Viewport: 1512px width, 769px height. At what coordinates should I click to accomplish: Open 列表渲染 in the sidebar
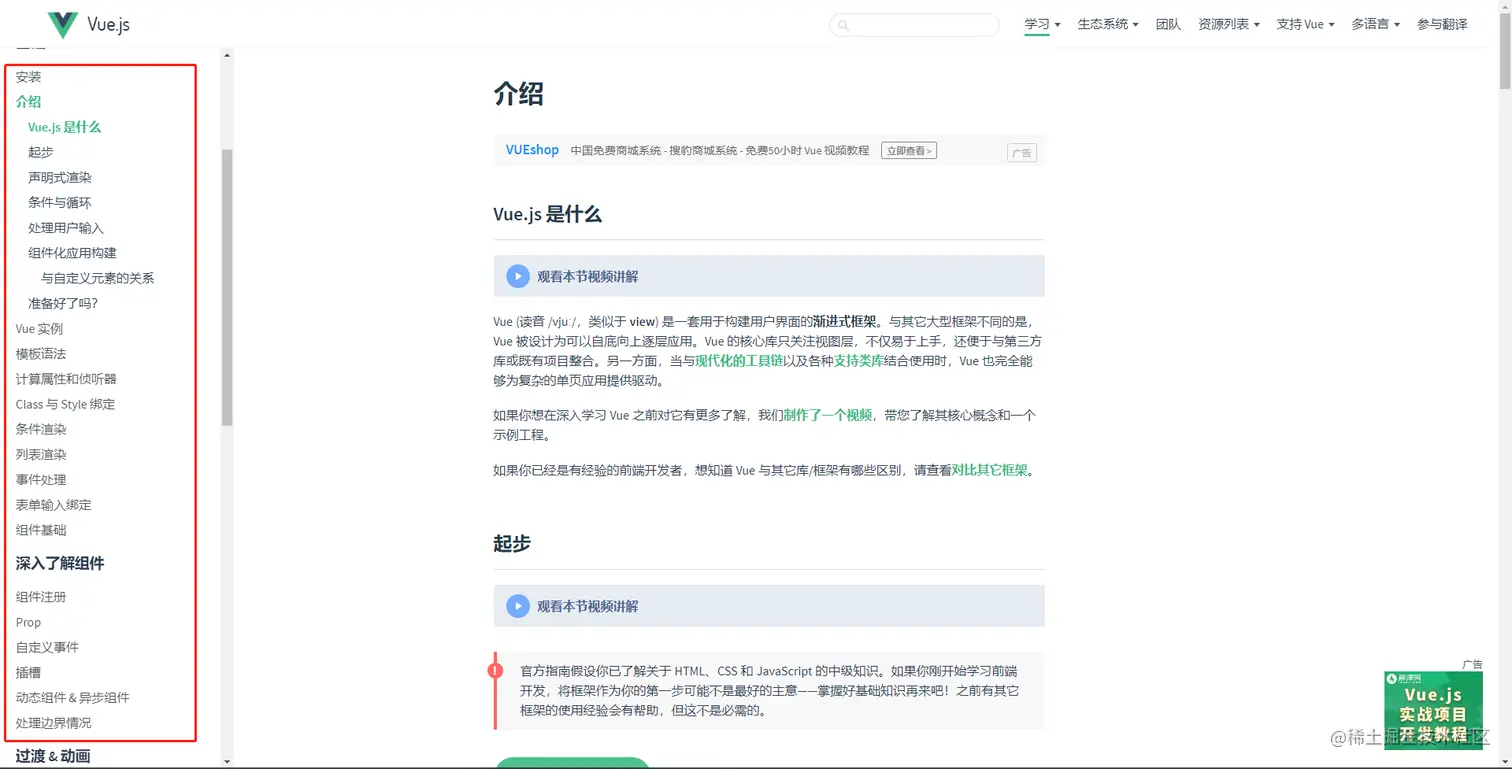point(41,454)
